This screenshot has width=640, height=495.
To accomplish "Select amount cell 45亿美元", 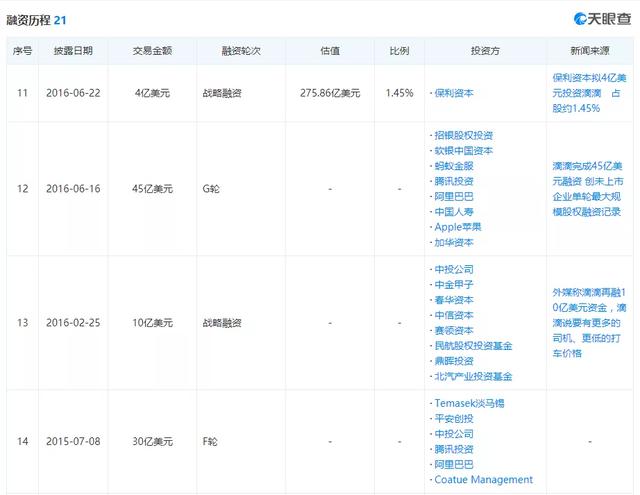I will point(152,189).
